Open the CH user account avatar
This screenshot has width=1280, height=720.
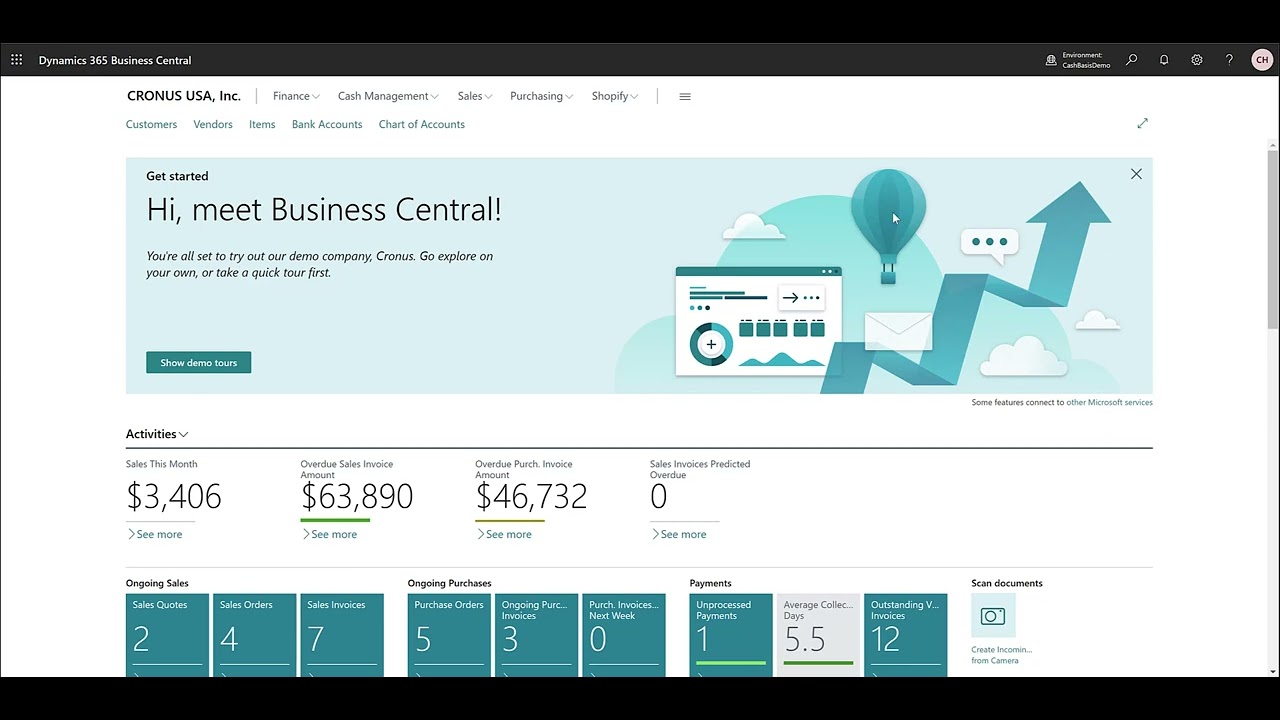tap(1262, 60)
